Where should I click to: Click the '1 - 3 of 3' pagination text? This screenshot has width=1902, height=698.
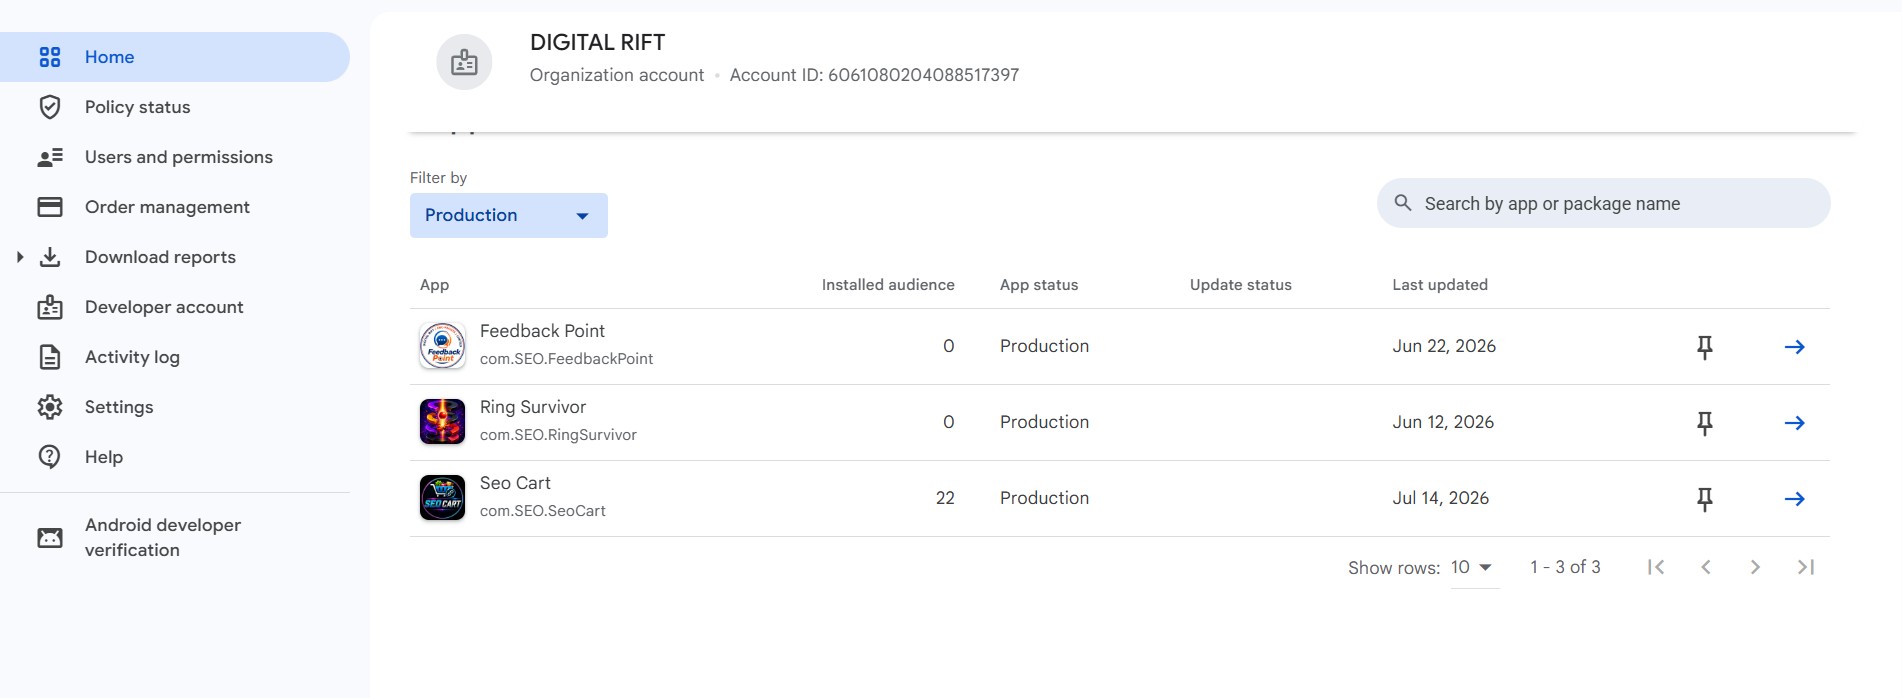[1565, 567]
